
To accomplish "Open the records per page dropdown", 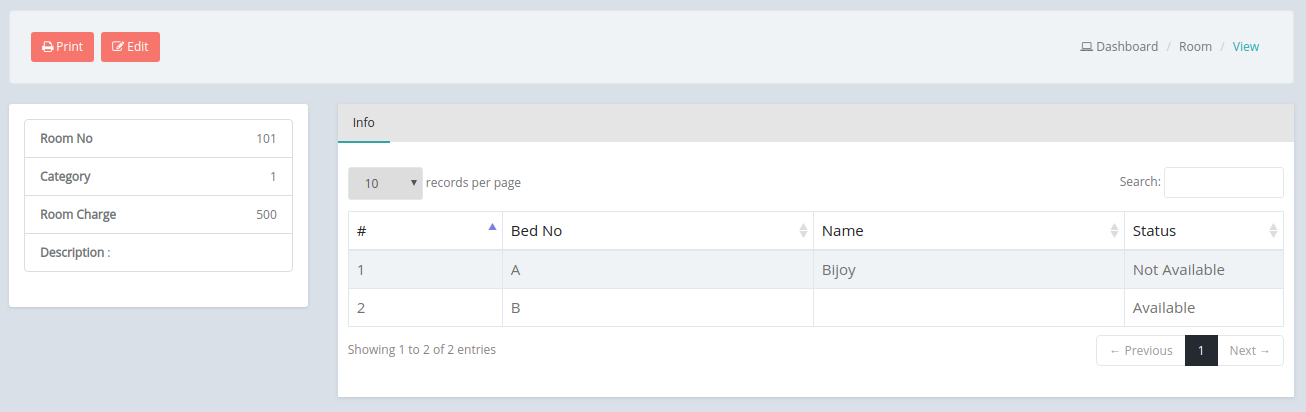I will [x=385, y=183].
